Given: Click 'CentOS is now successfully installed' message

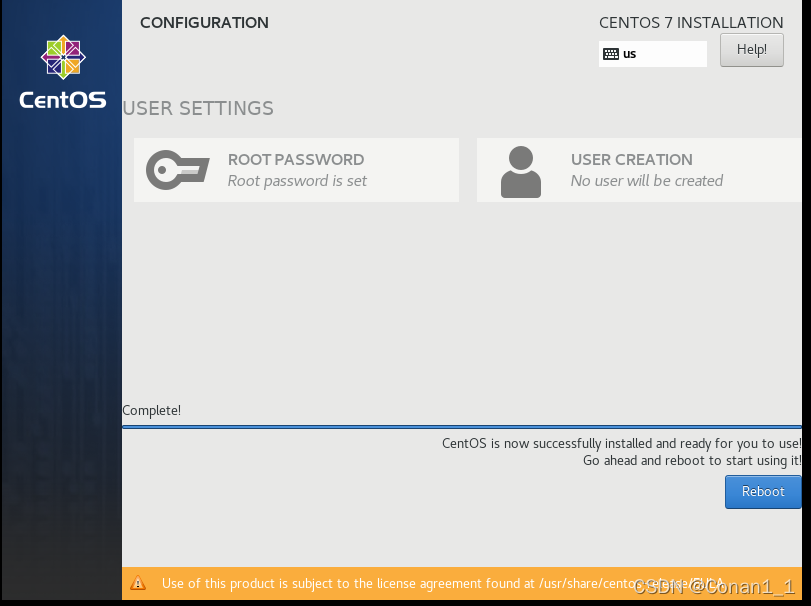Looking at the screenshot, I should (622, 444).
